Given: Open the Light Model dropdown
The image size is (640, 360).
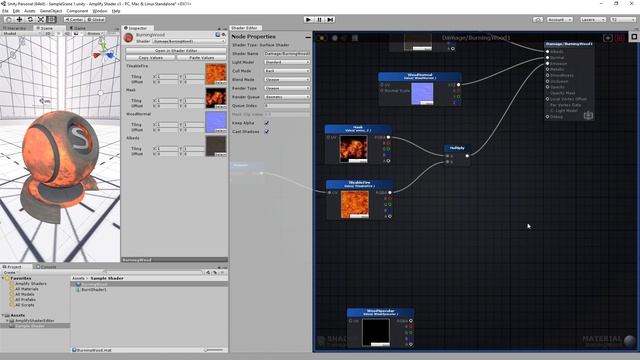Looking at the screenshot, I should pos(287,62).
